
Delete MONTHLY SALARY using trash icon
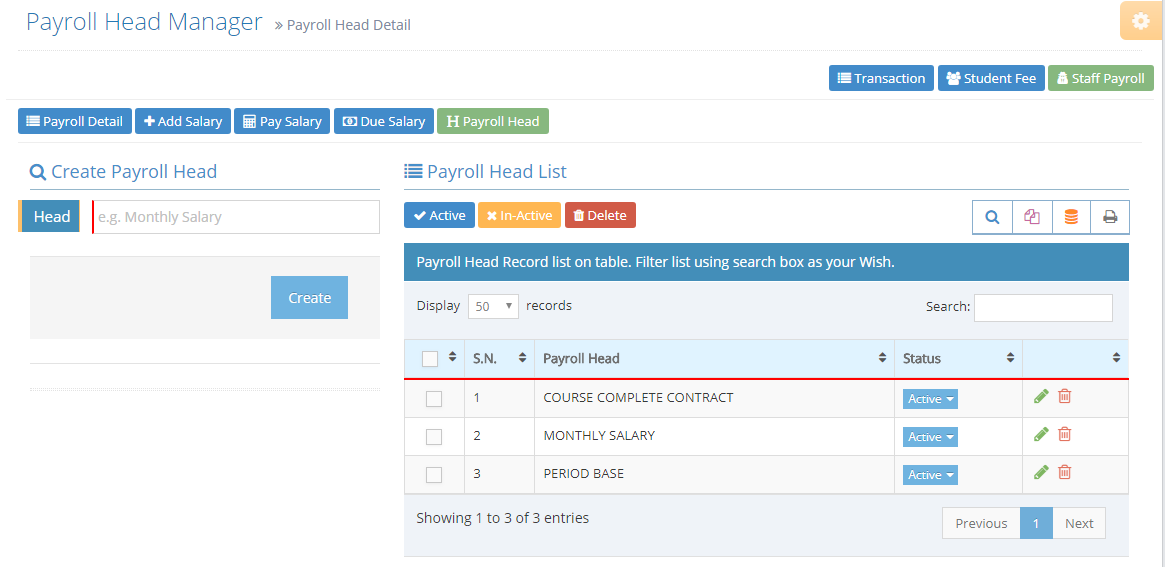pos(1065,434)
